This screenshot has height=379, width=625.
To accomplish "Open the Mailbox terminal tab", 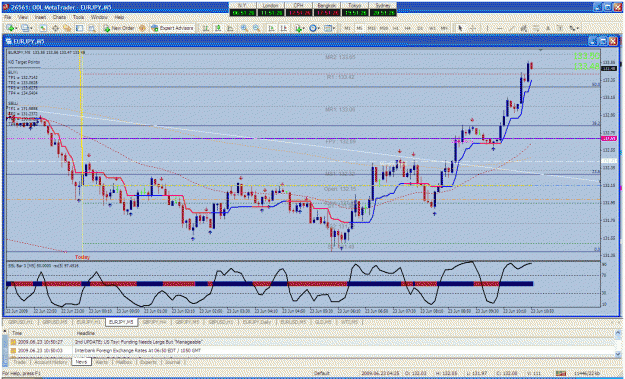I will click(x=124, y=362).
